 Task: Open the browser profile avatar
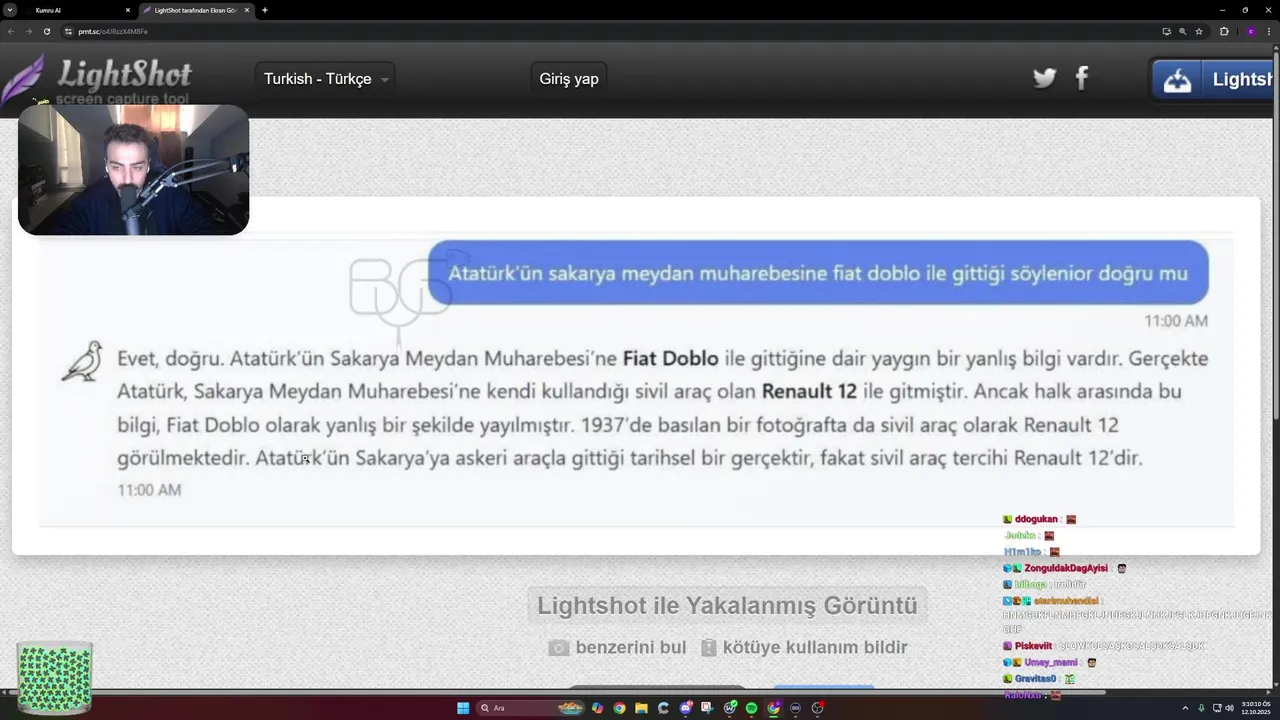pyautogui.click(x=1251, y=31)
